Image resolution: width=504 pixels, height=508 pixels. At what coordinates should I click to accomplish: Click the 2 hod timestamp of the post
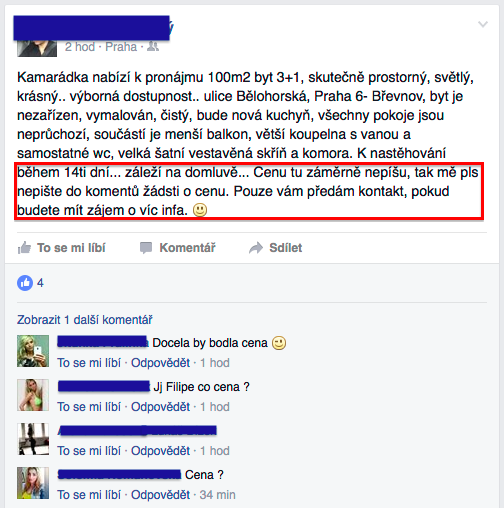click(80, 47)
